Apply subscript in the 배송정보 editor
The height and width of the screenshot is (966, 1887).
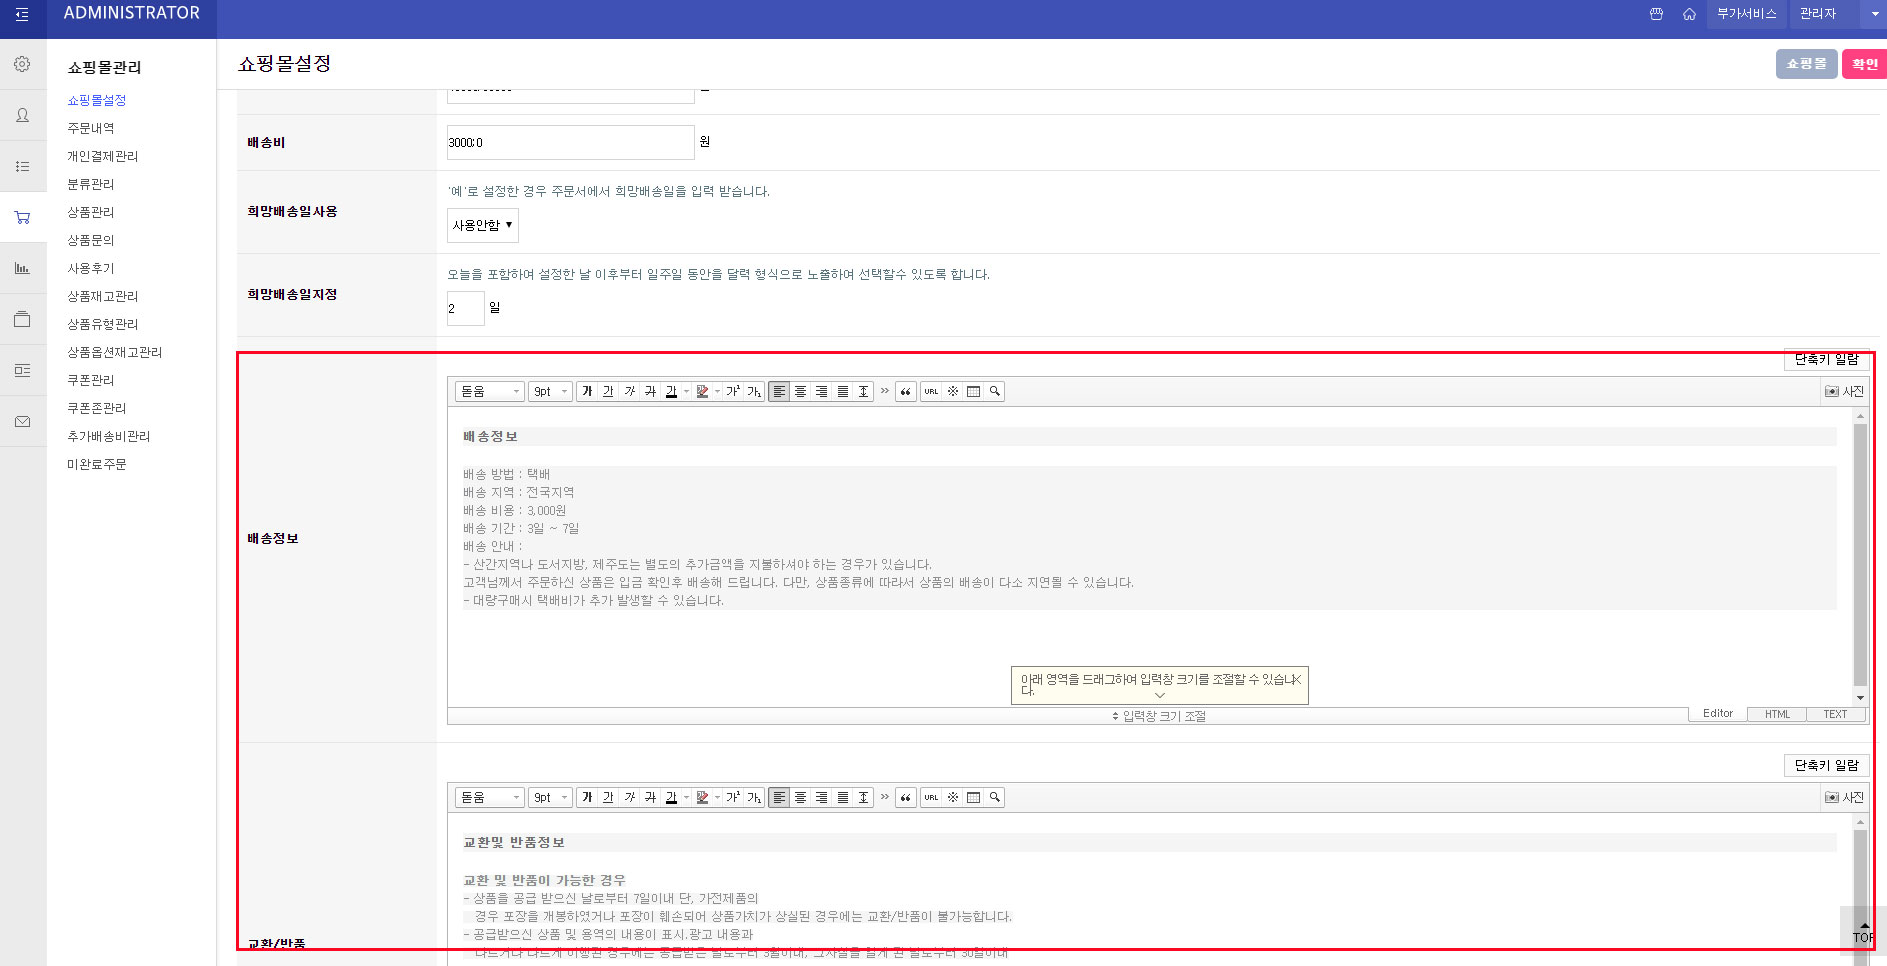point(754,391)
